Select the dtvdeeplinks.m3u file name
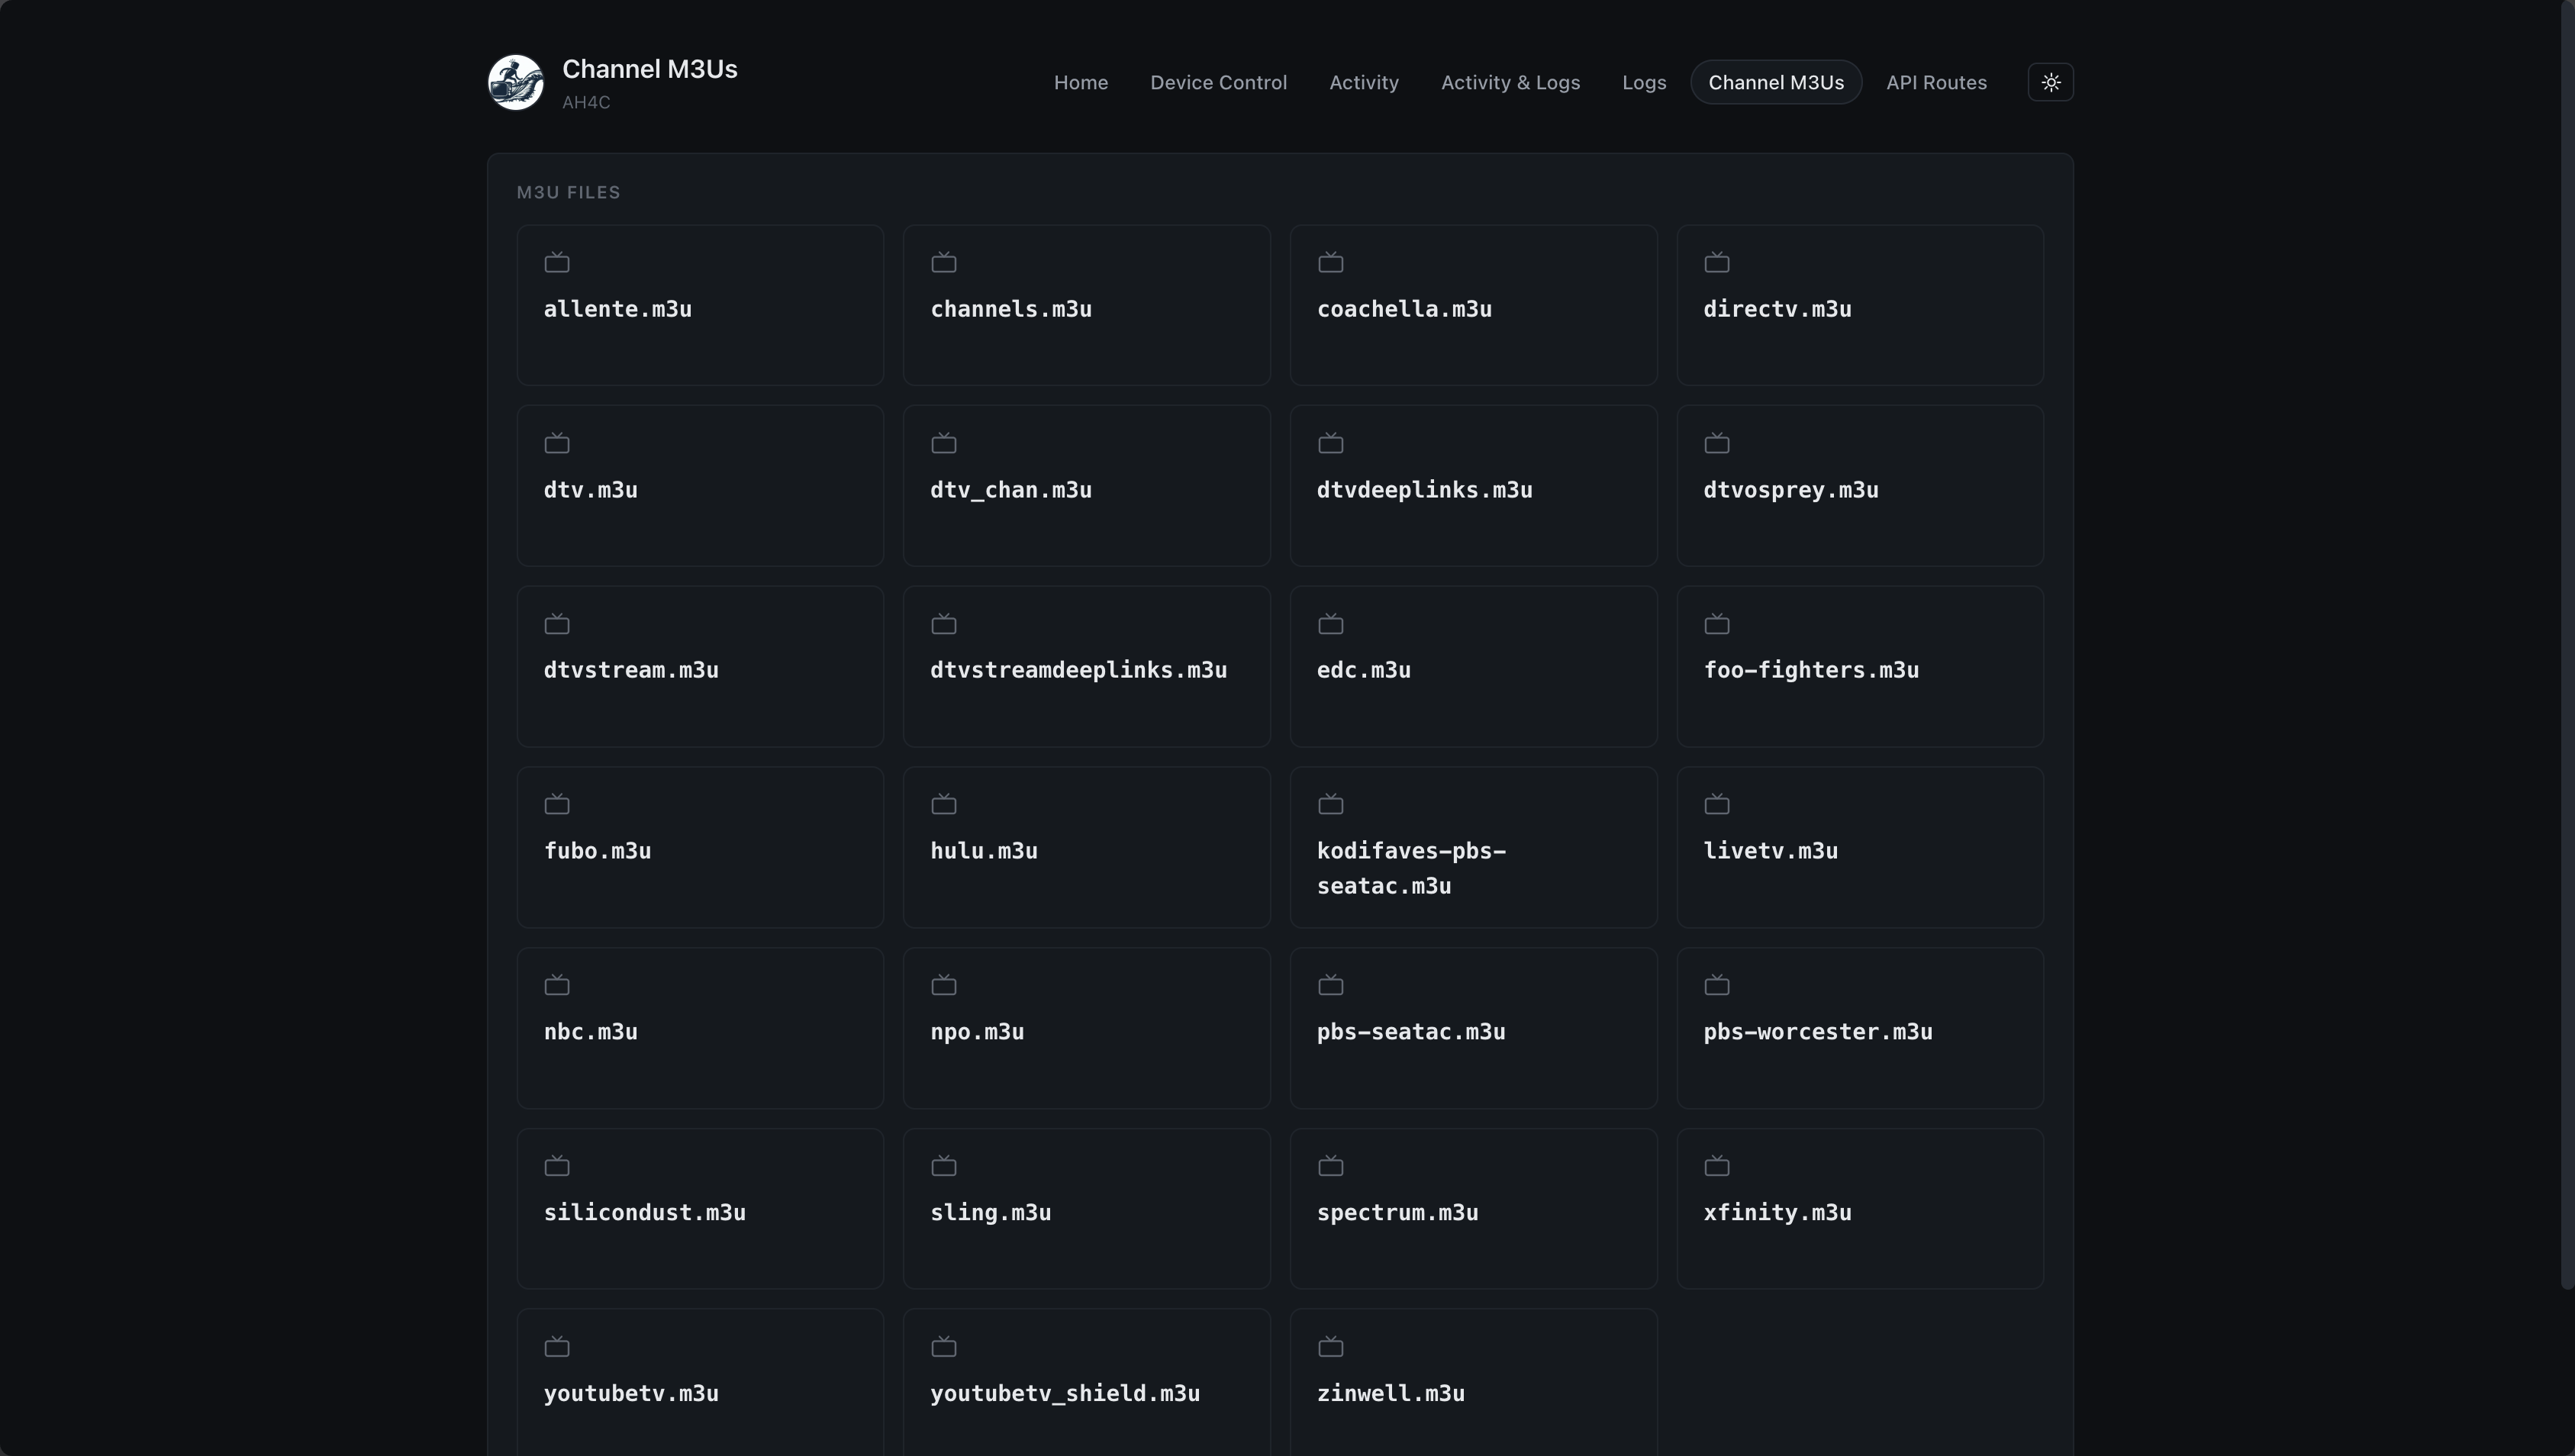Viewport: 2575px width, 1456px height. point(1424,490)
